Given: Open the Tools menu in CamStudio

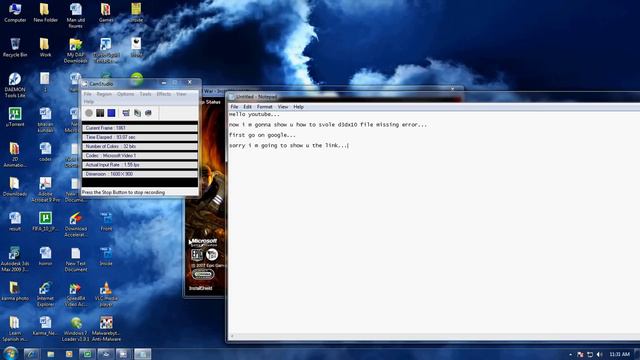Looking at the screenshot, I should click(x=145, y=94).
